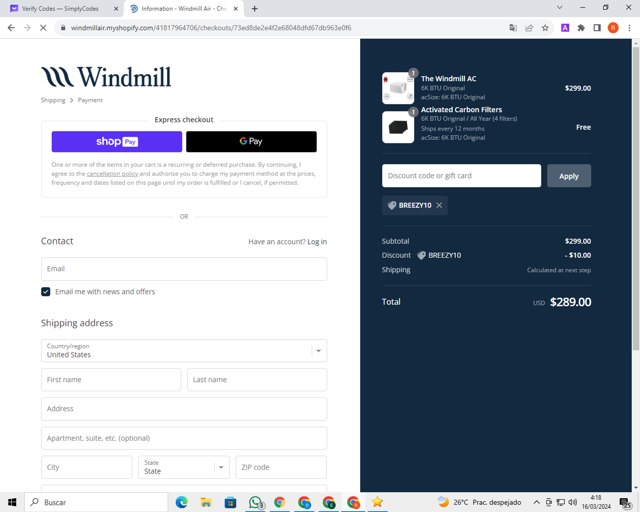
Task: Open the weather widget showing 26°C
Action: tap(480, 502)
